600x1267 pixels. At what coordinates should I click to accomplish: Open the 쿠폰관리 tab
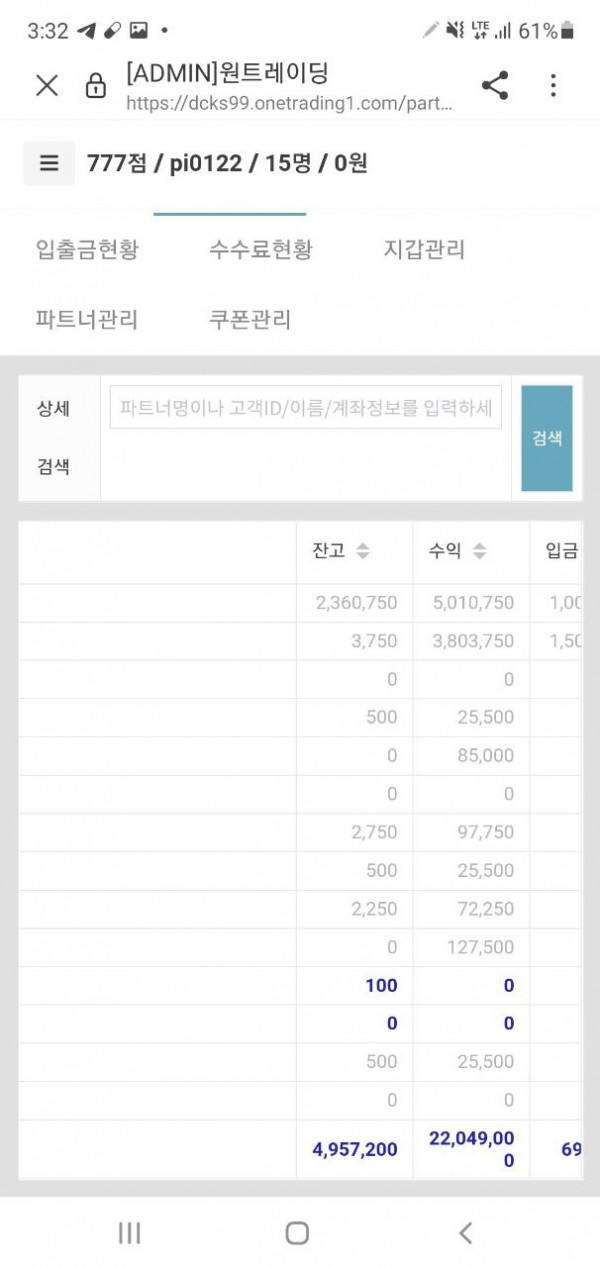(250, 320)
